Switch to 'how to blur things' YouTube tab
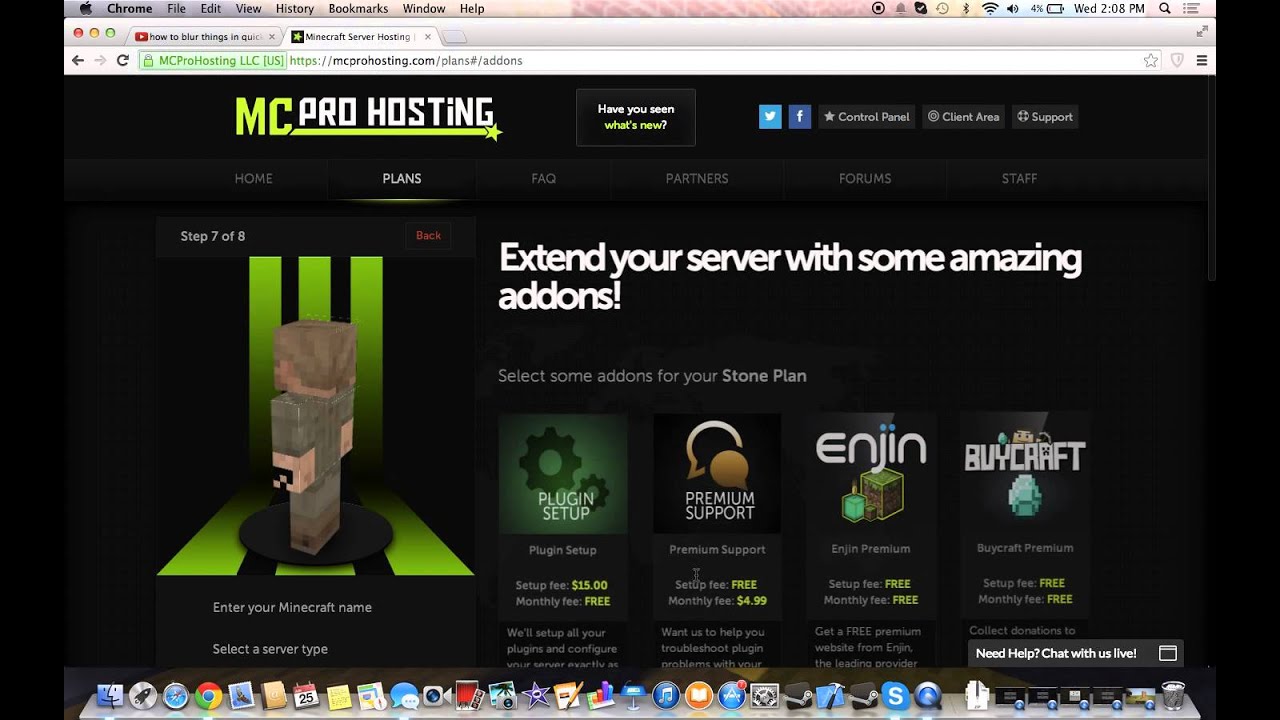 206,37
